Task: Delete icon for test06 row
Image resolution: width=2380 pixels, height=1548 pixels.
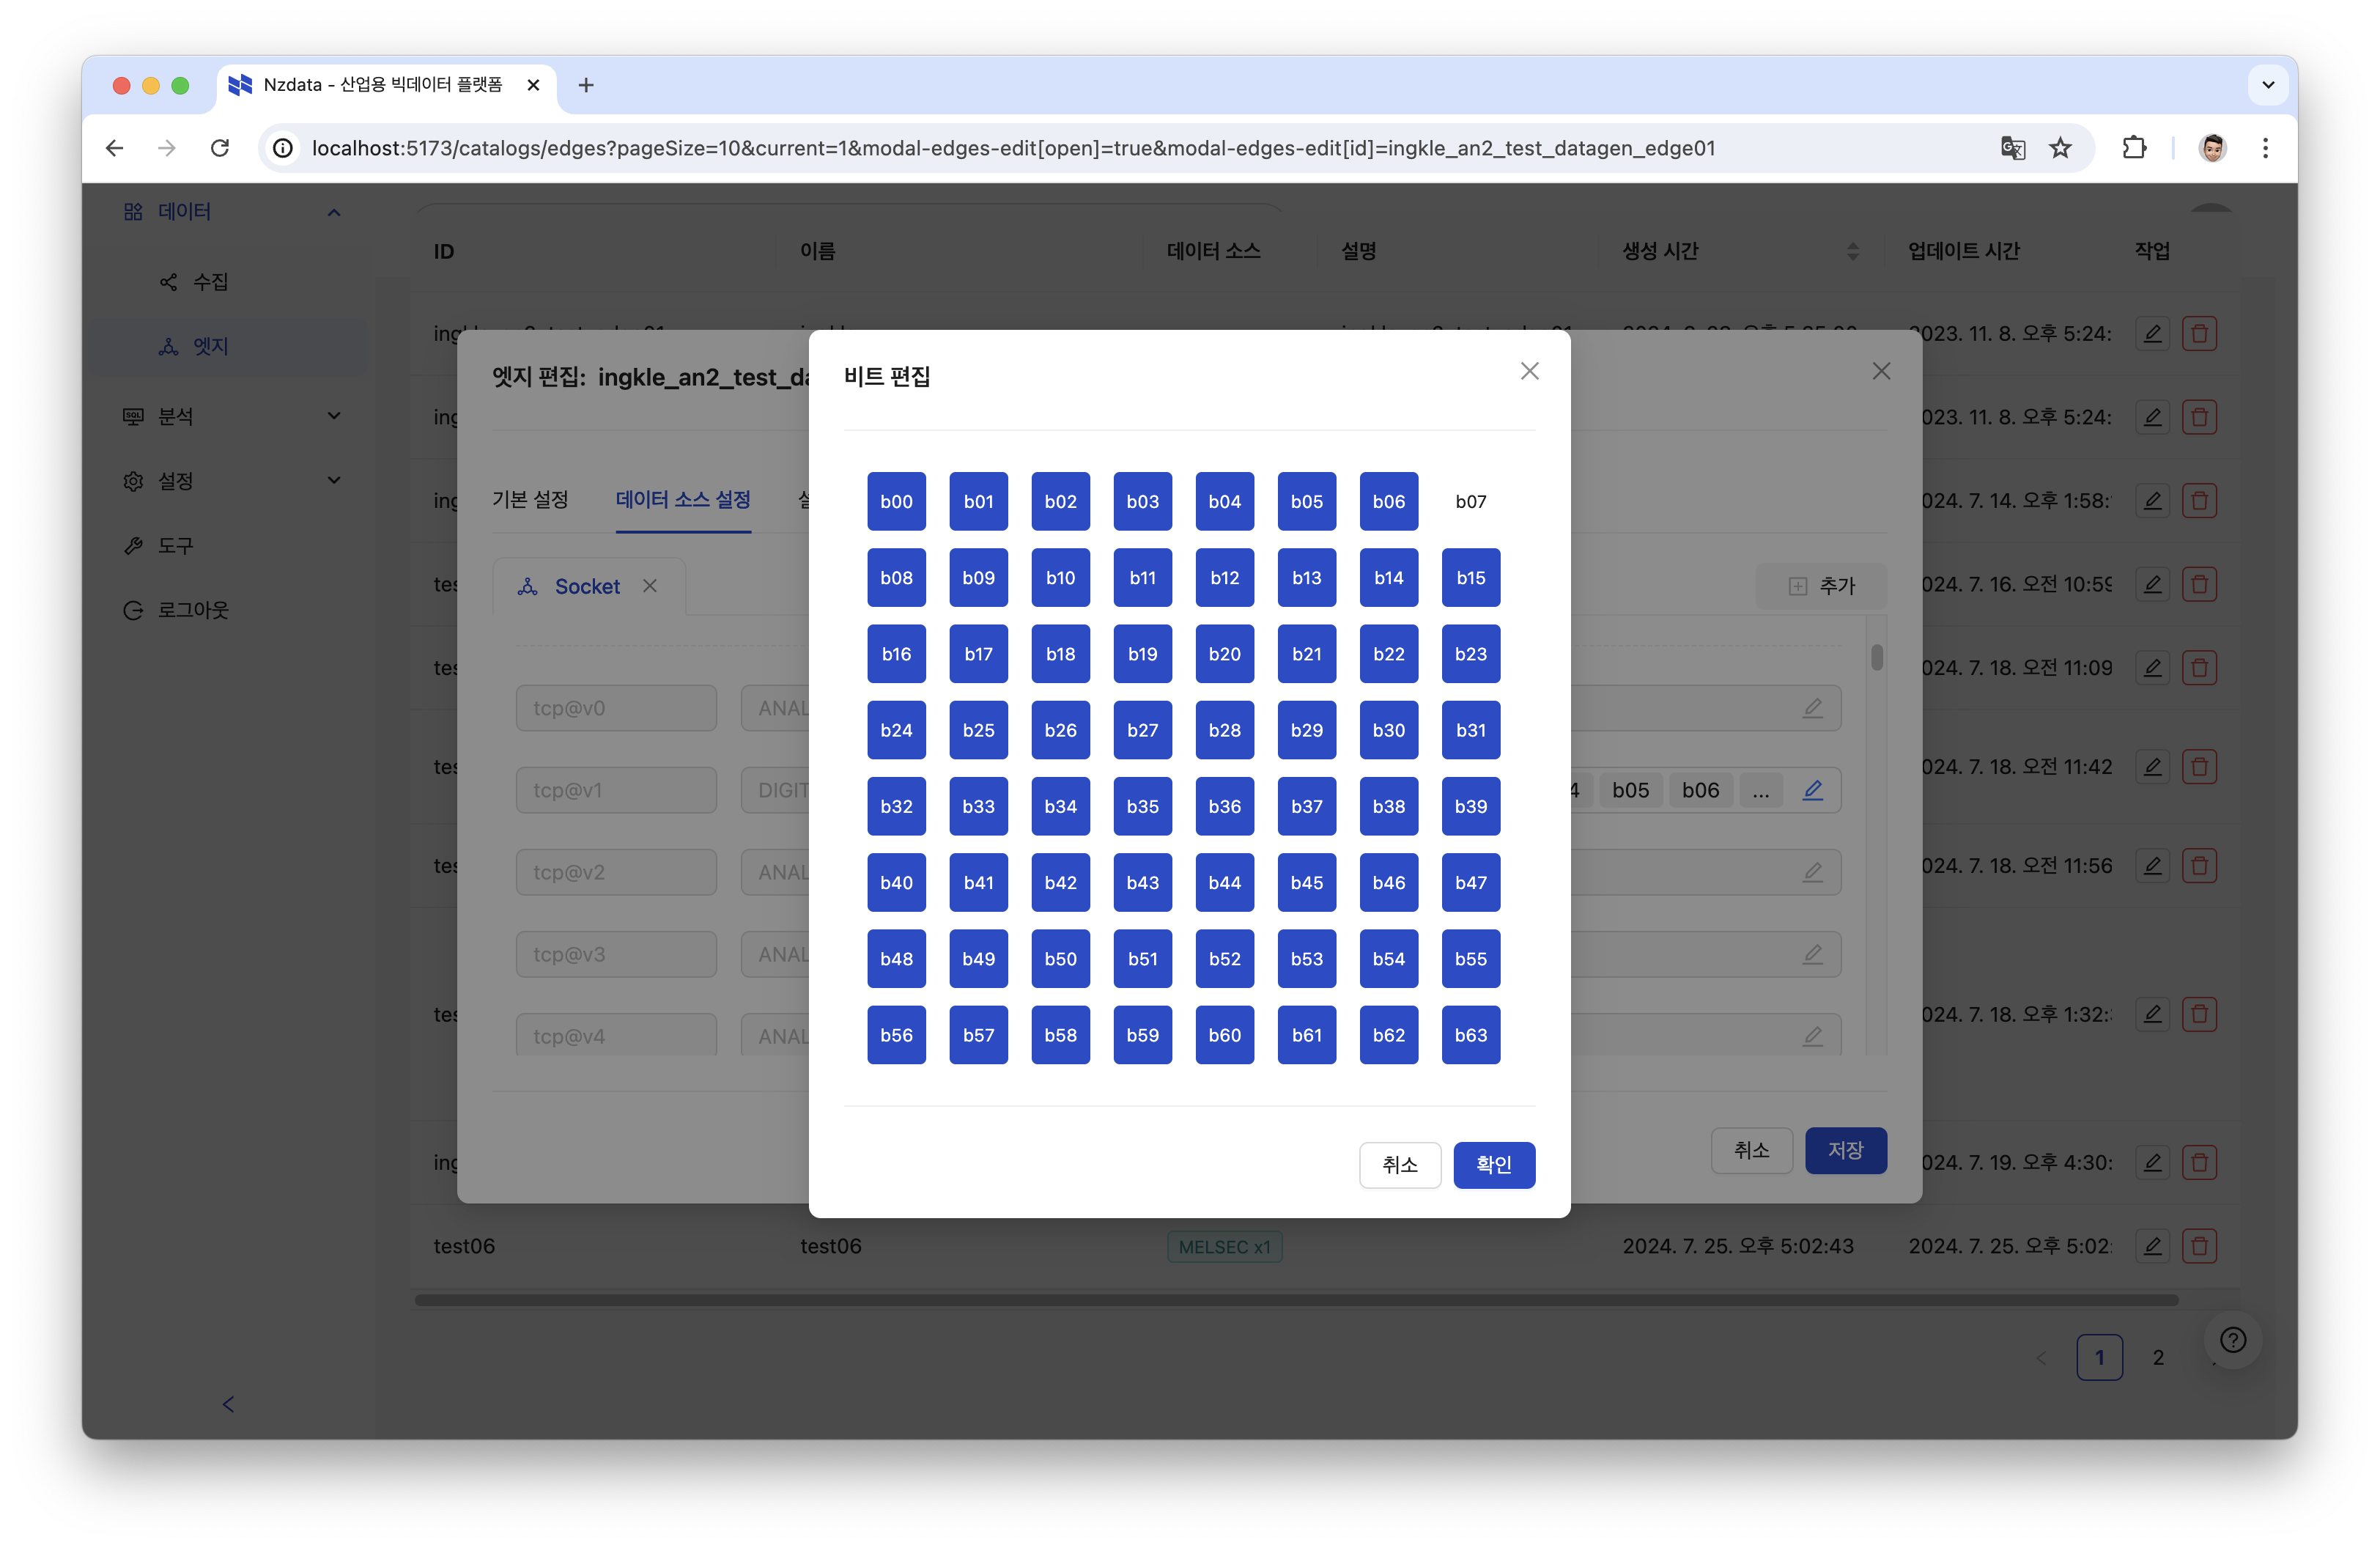Action: coord(2199,1246)
